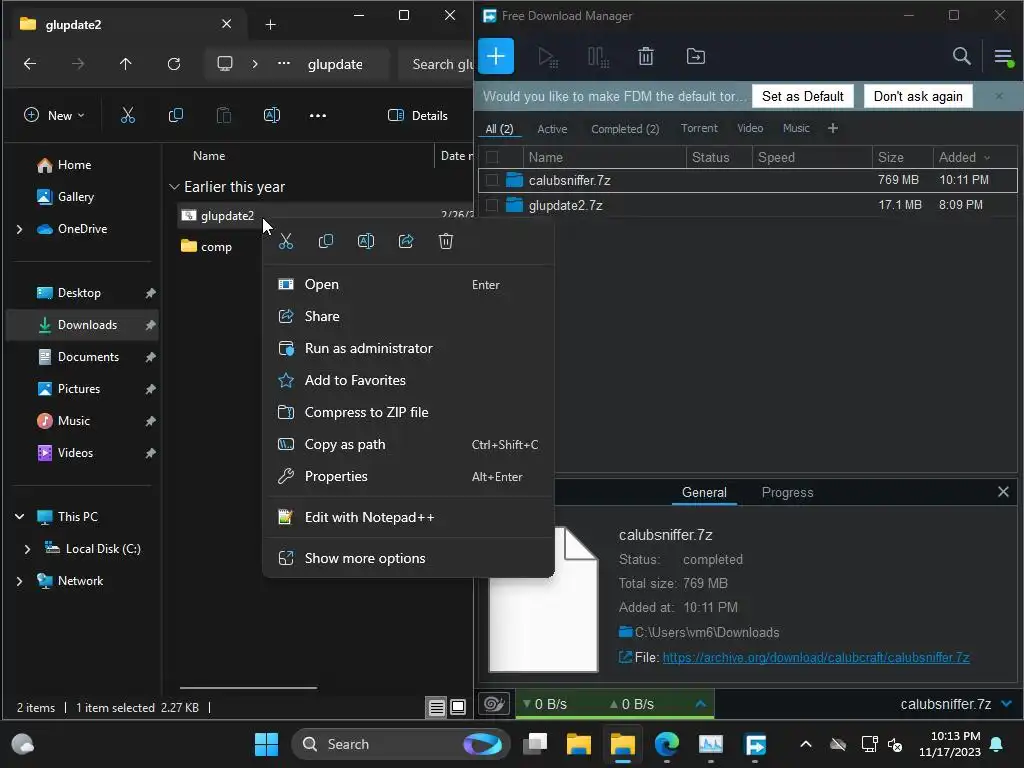The image size is (1024, 768).
Task: Switch to the Completed (2) tab
Action: 624,129
